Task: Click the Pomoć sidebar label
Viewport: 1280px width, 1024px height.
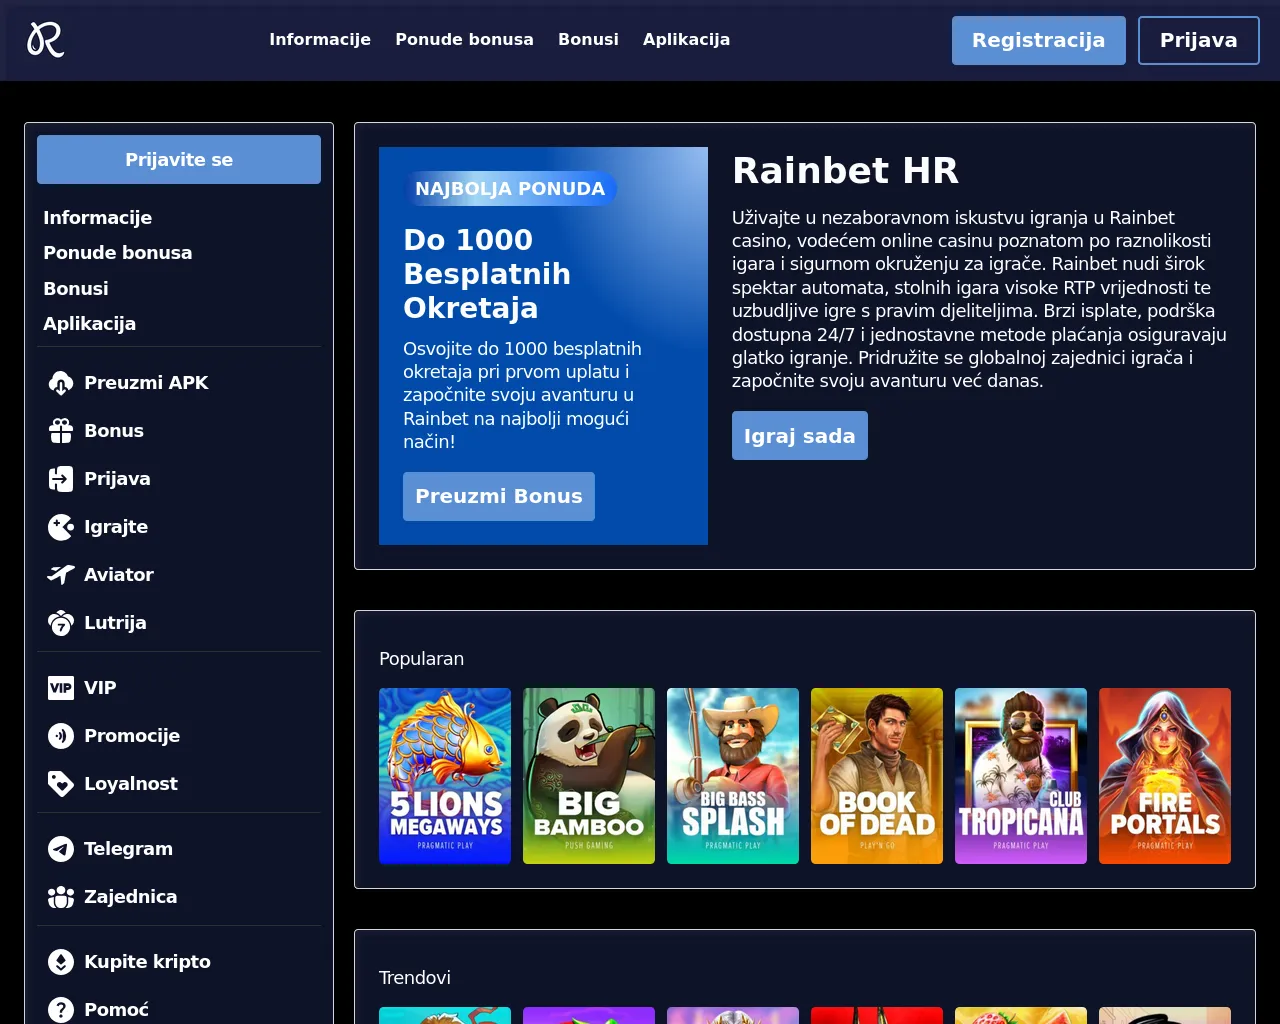Action: [116, 1010]
